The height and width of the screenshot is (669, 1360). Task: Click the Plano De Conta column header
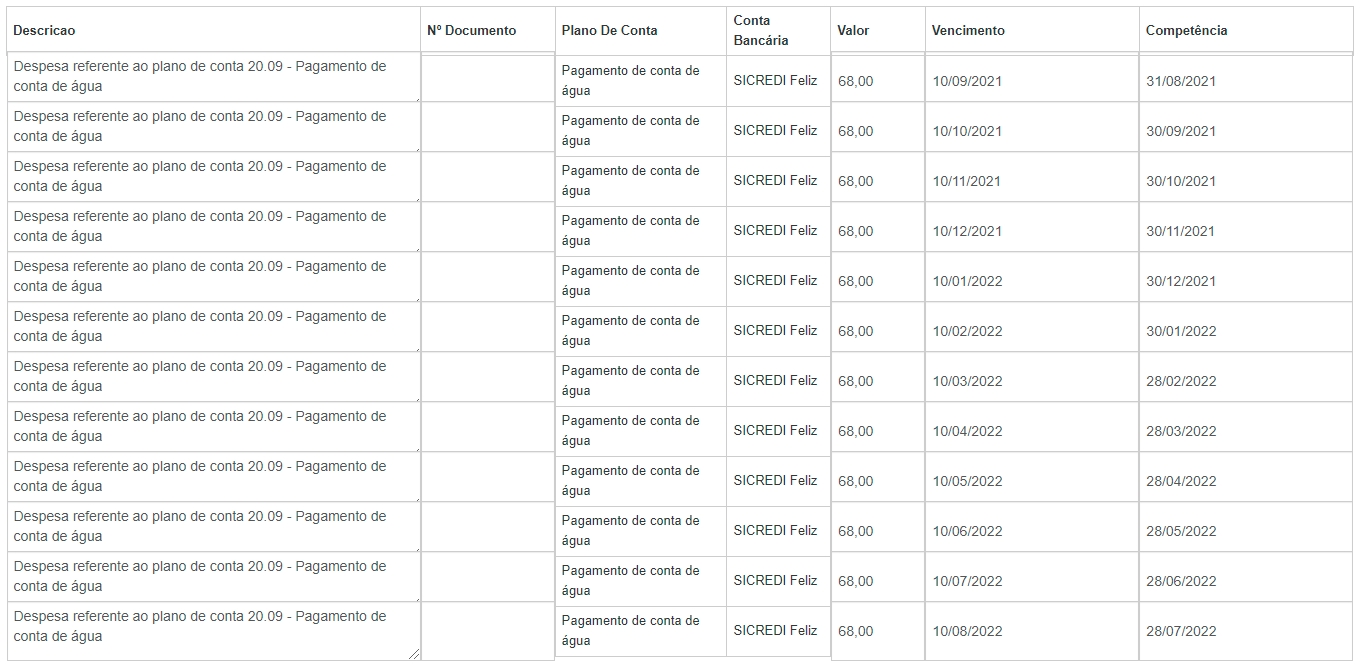[x=609, y=31]
